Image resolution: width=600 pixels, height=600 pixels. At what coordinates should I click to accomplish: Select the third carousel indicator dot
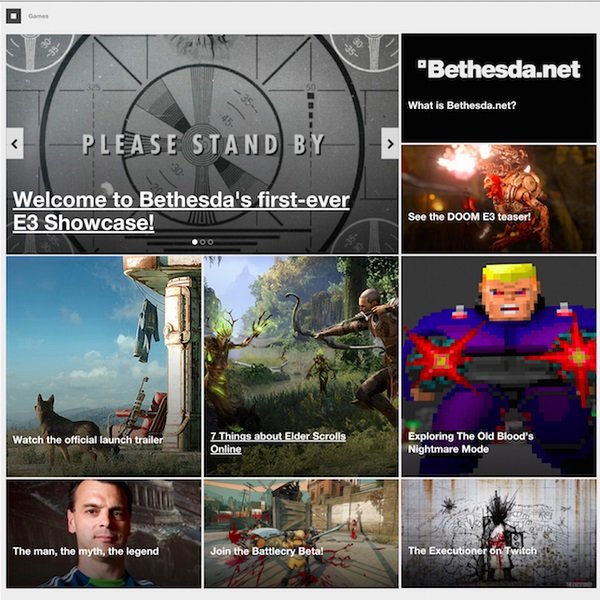pyautogui.click(x=210, y=242)
